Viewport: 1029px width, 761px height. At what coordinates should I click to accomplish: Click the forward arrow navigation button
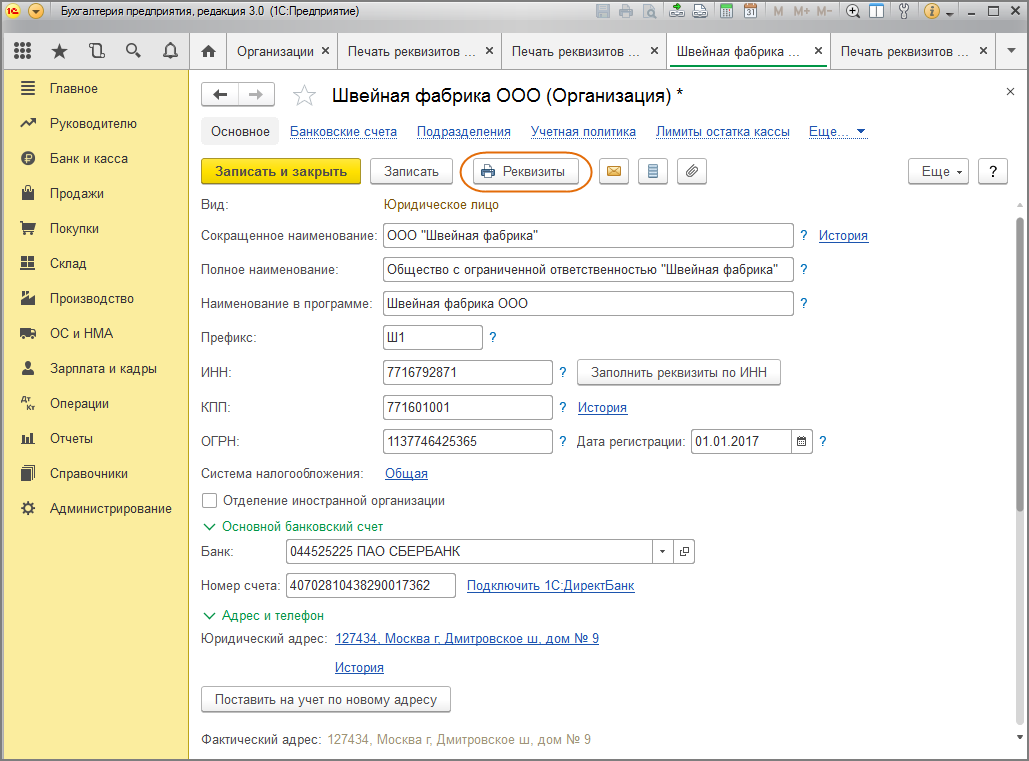pos(257,94)
